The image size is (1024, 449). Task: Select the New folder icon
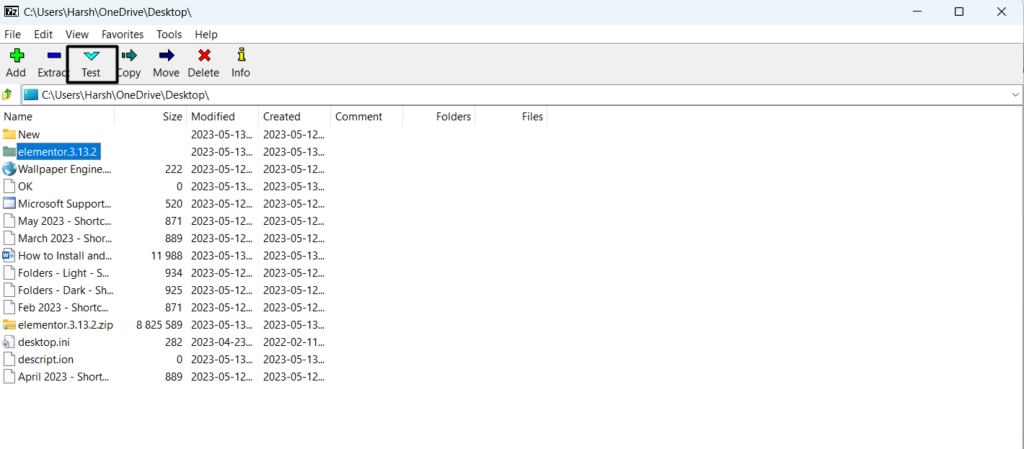point(9,134)
